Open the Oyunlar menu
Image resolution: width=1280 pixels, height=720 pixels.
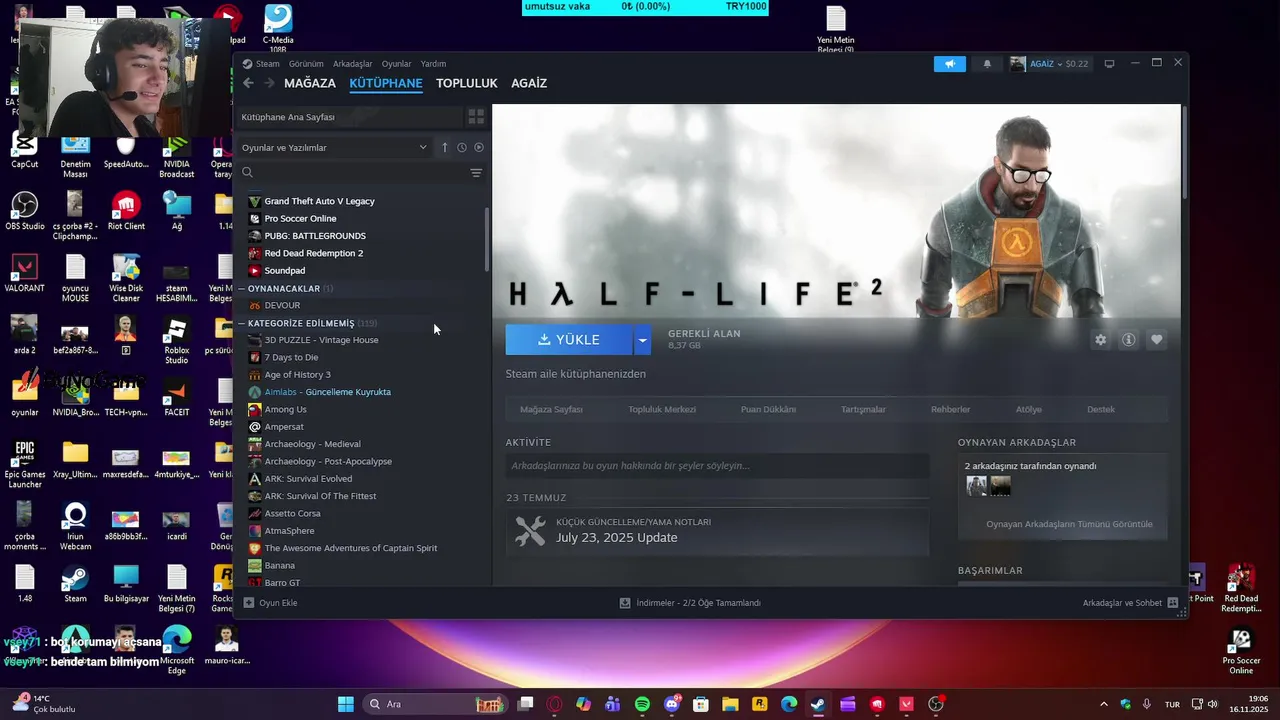point(396,64)
